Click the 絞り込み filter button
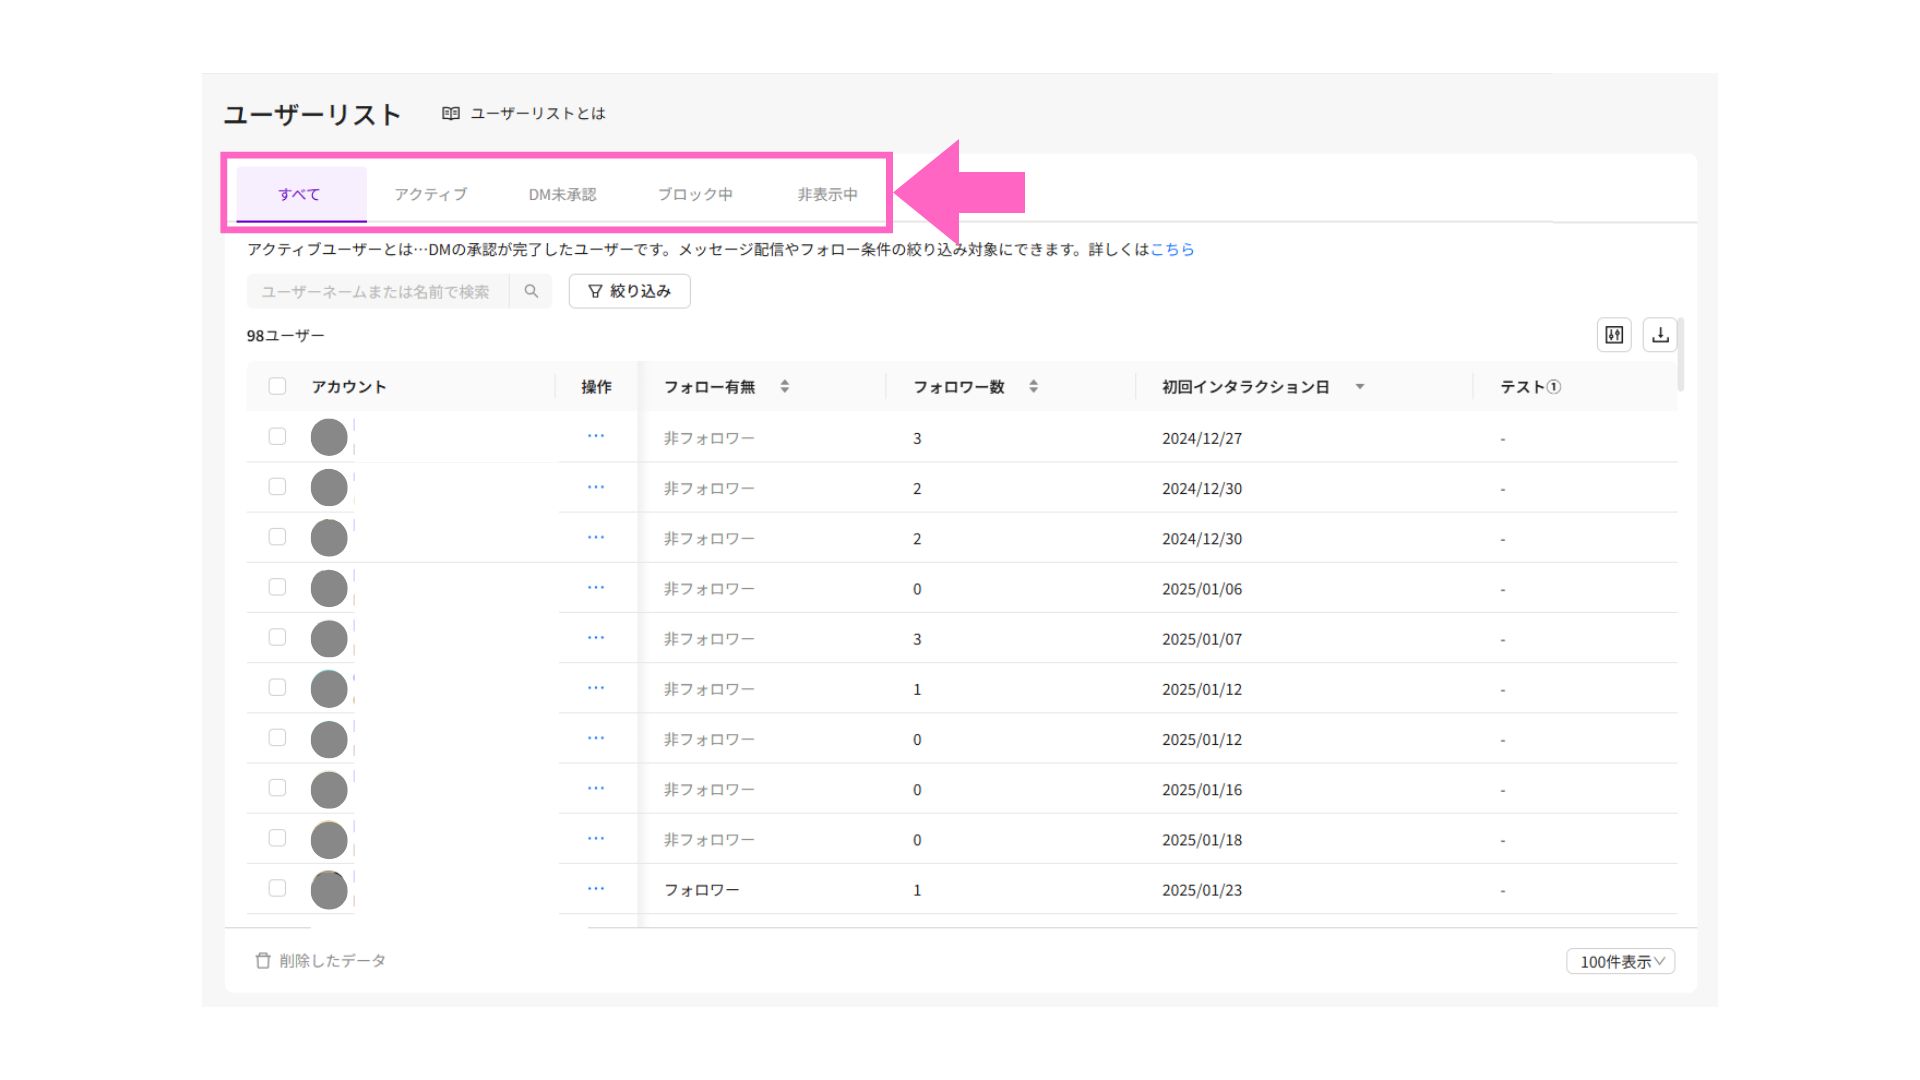The image size is (1920, 1080). 629,291
